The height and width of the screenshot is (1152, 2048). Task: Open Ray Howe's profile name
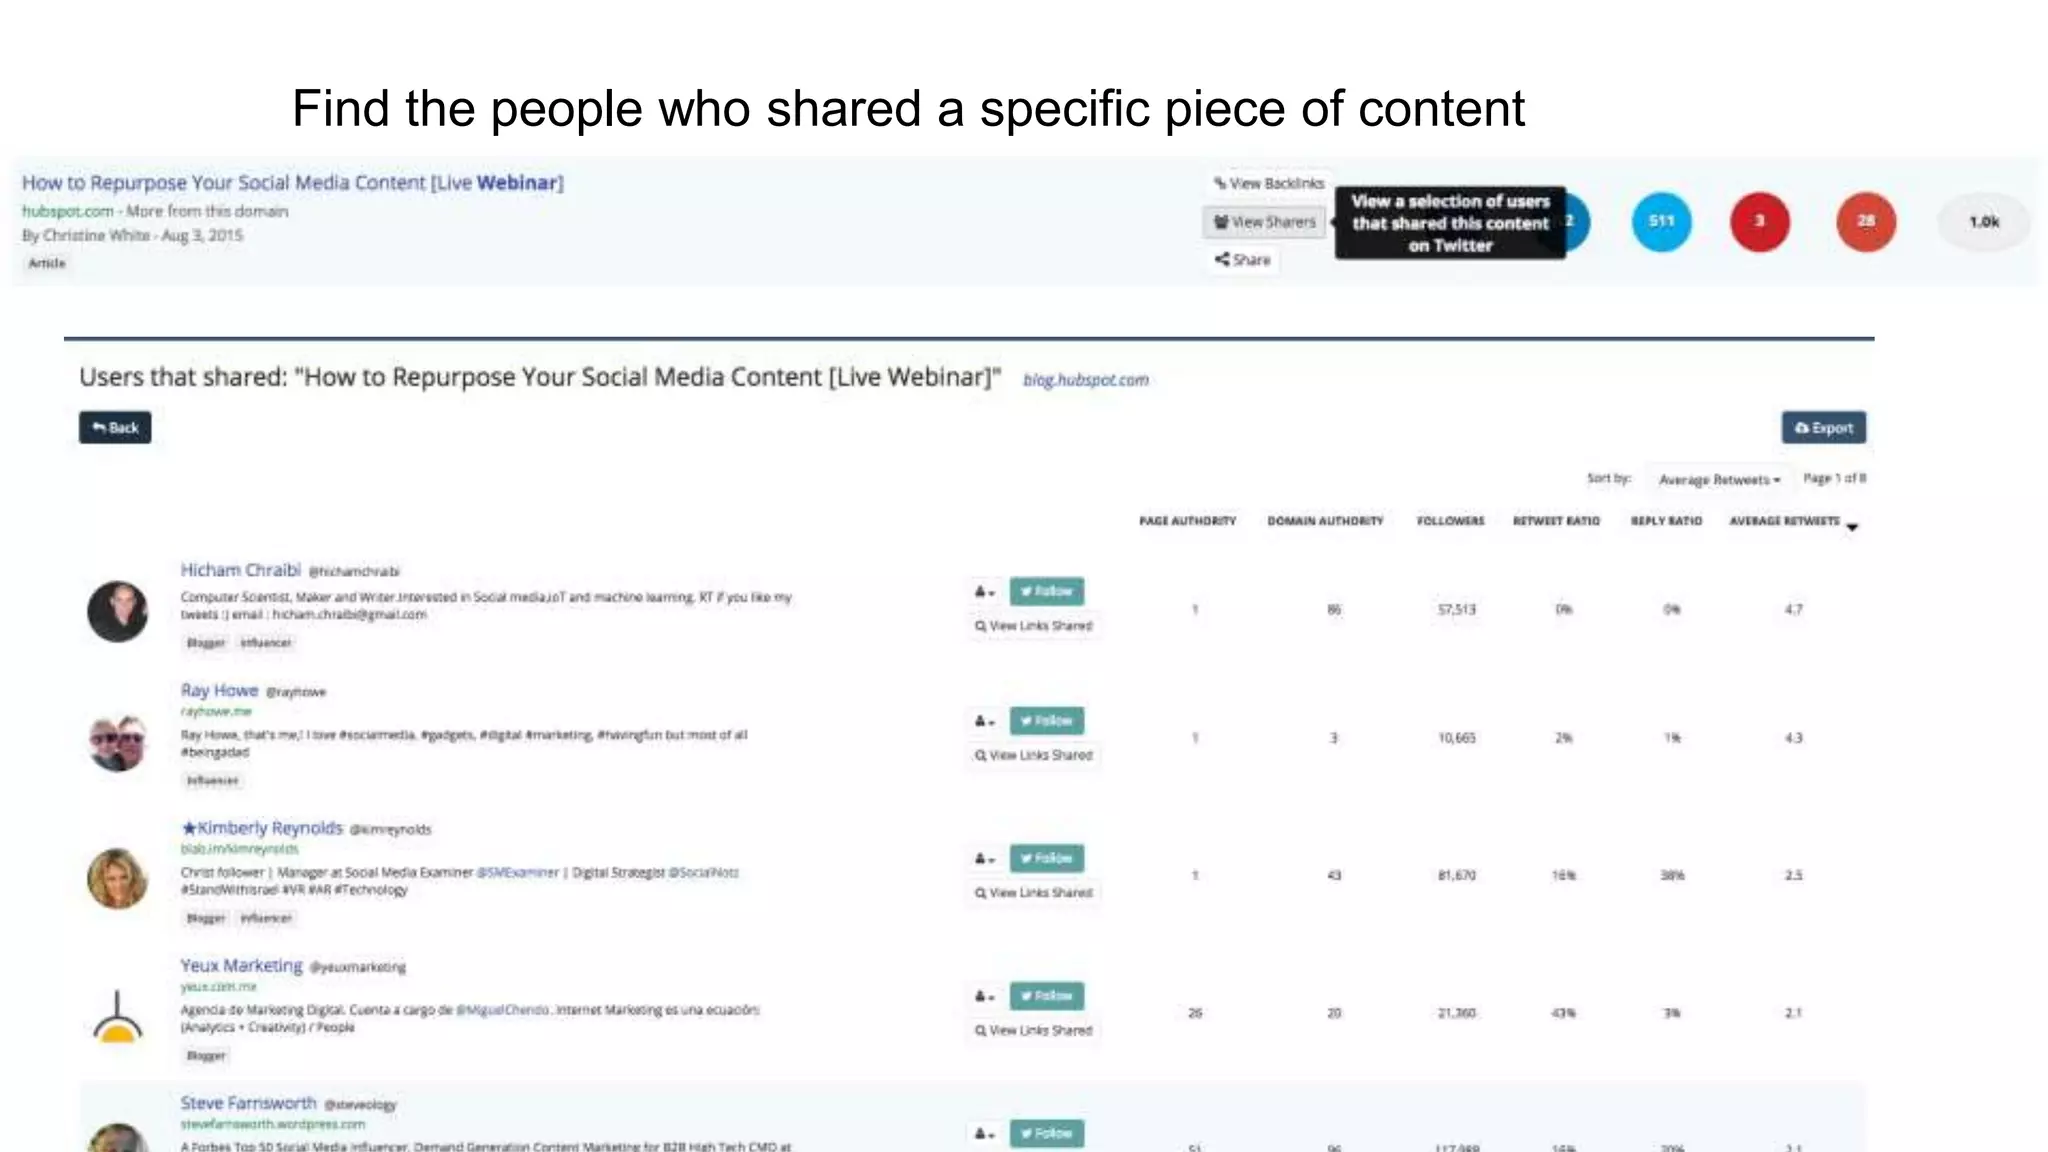(219, 690)
